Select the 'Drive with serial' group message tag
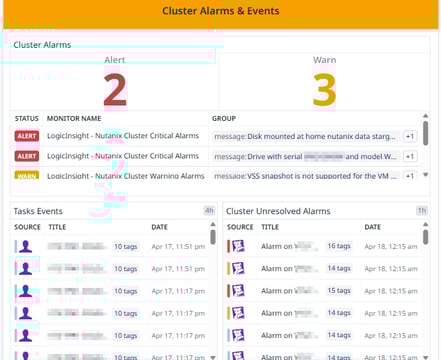Screen dimensions: 441x360 click(x=306, y=156)
